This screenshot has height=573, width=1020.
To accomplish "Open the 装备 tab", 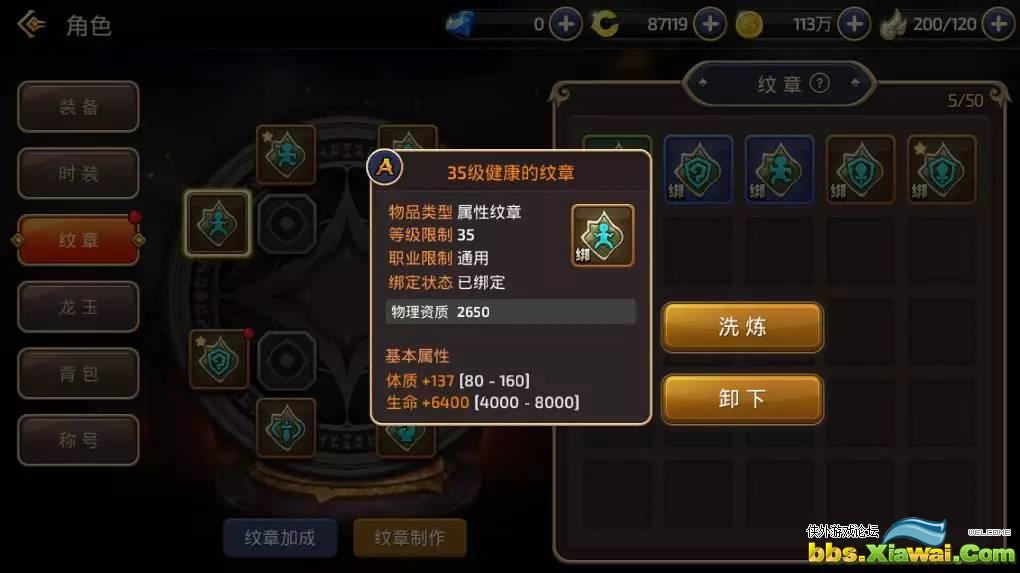I will [x=78, y=107].
